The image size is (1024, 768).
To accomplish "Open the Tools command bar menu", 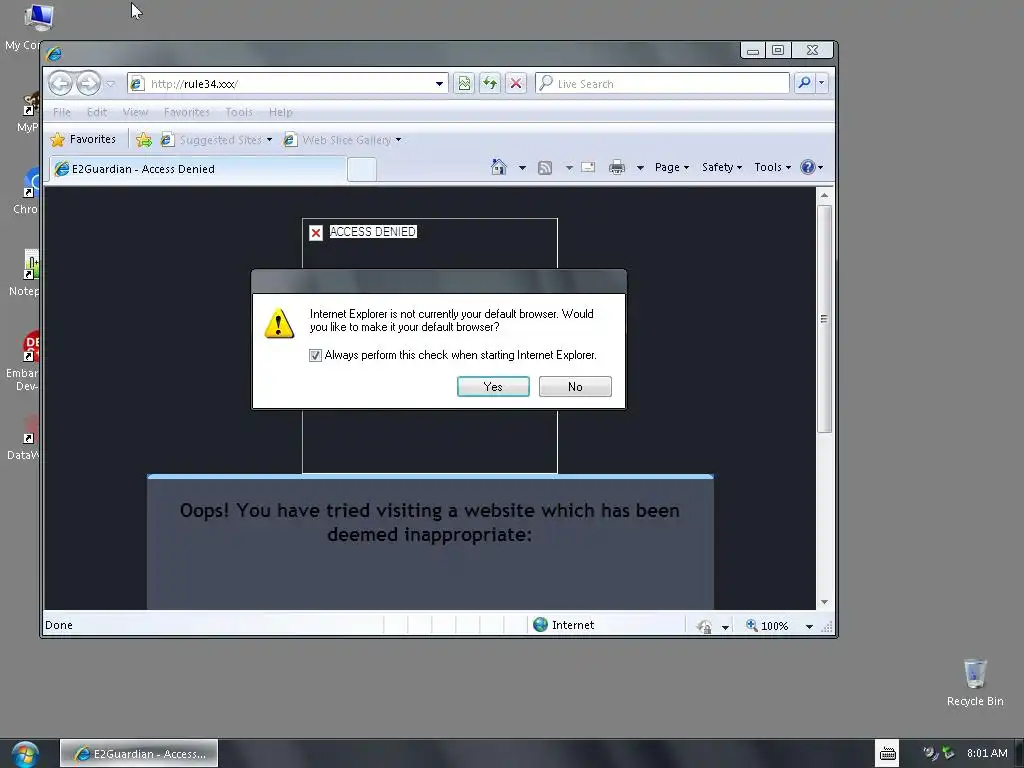I will tap(773, 167).
